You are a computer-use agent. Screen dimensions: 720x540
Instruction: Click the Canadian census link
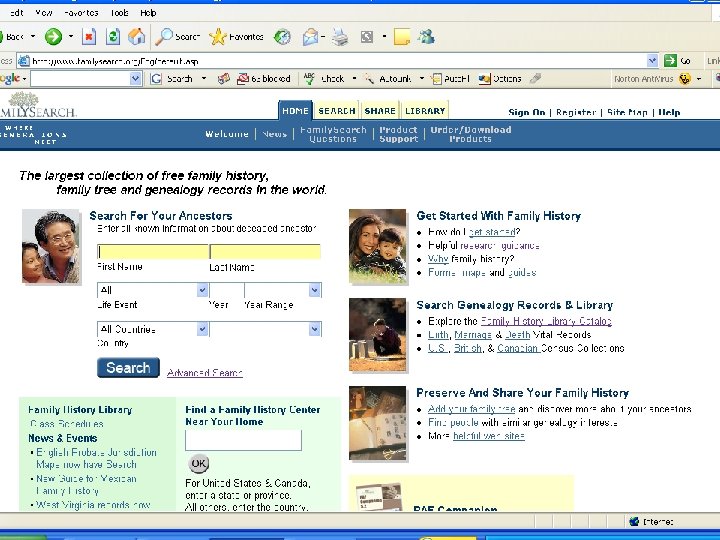tap(518, 348)
